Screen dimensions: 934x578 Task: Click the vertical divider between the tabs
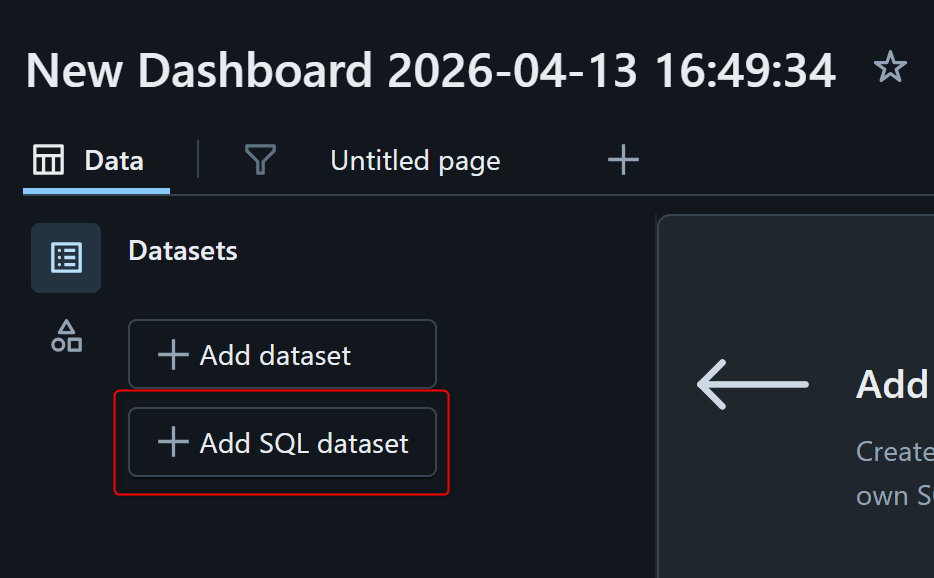tap(198, 160)
